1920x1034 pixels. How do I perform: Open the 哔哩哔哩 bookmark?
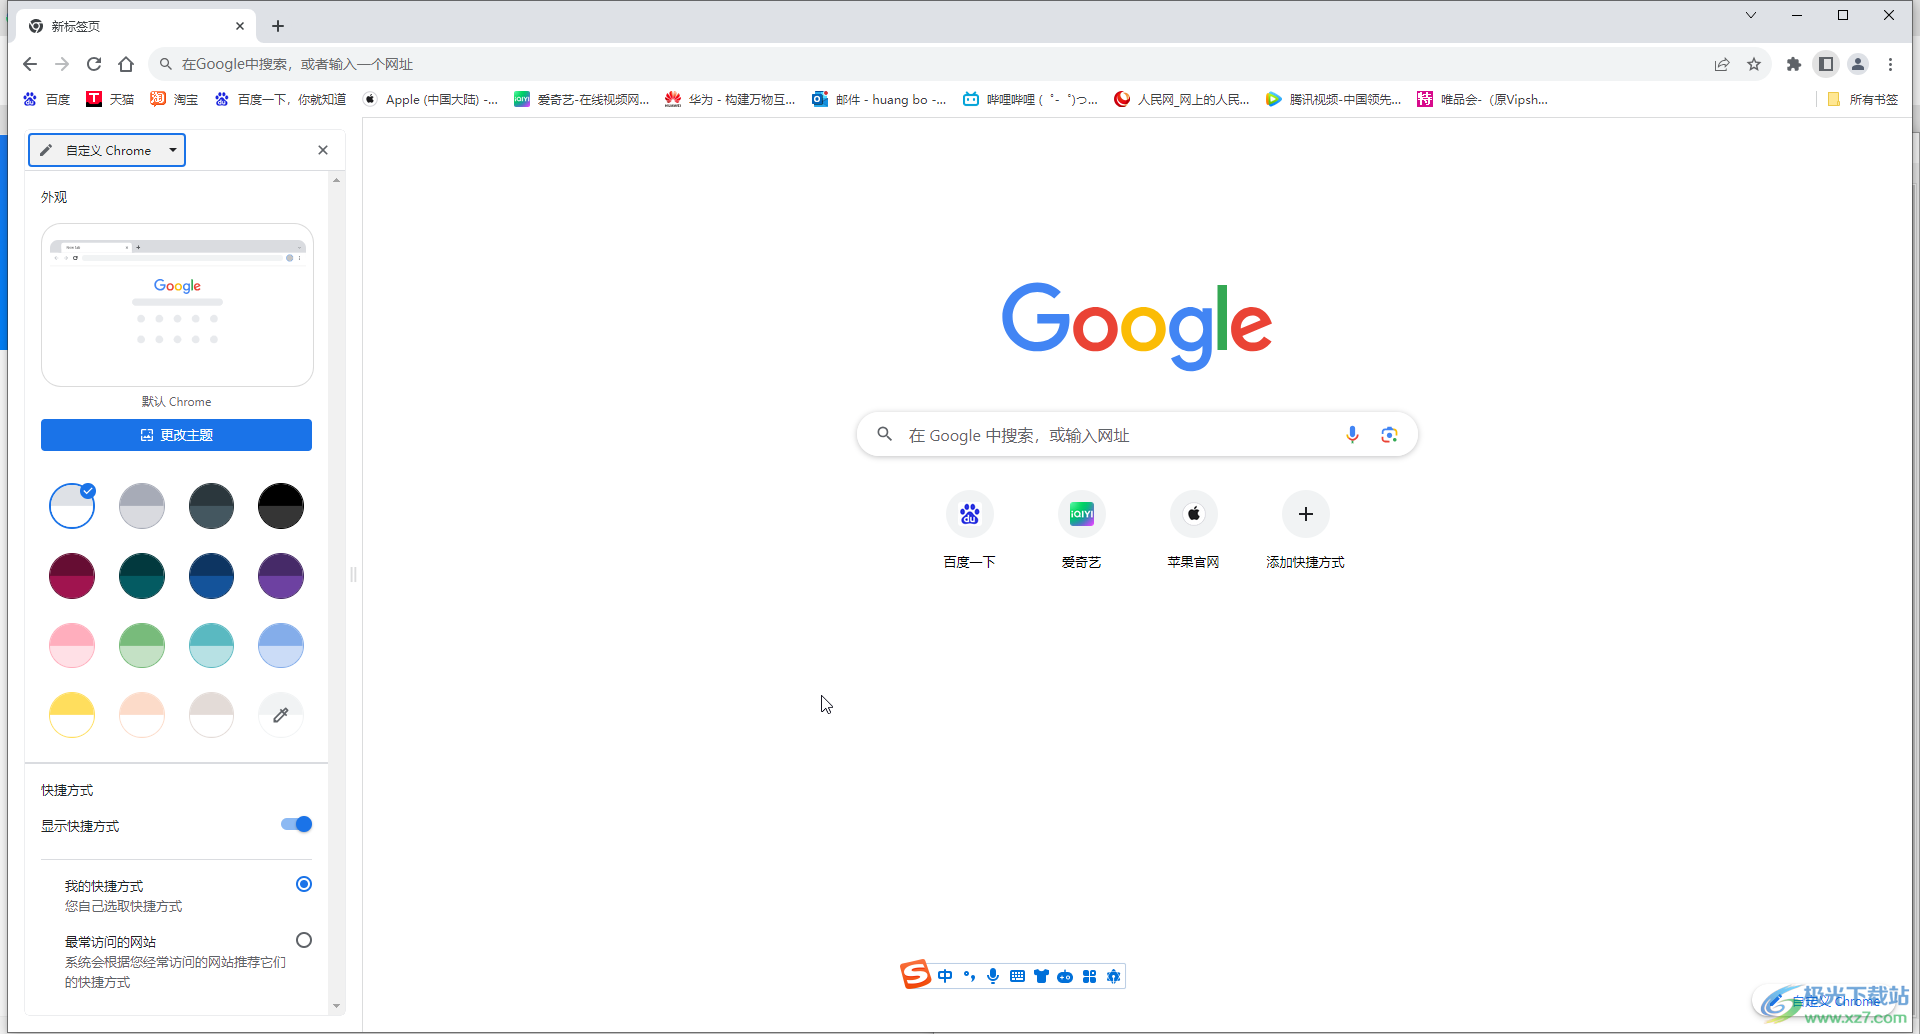pyautogui.click(x=1030, y=99)
